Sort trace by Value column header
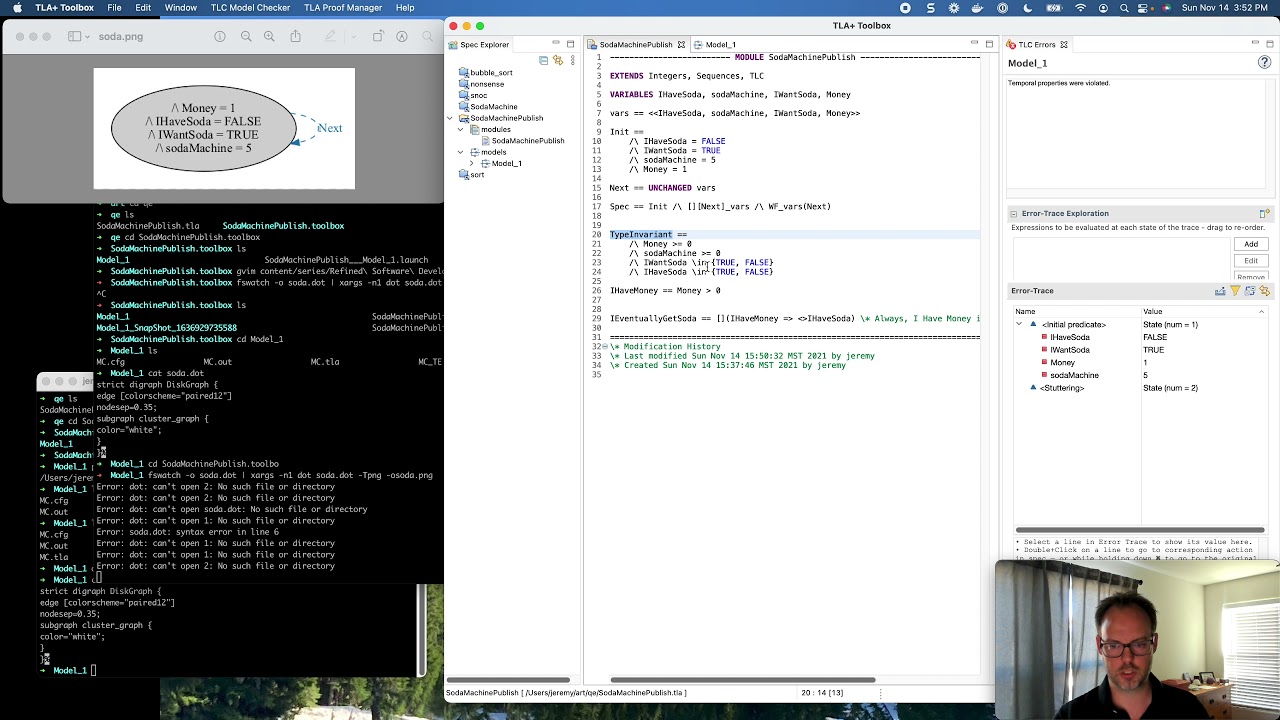Viewport: 1280px width, 720px height. 1204,311
